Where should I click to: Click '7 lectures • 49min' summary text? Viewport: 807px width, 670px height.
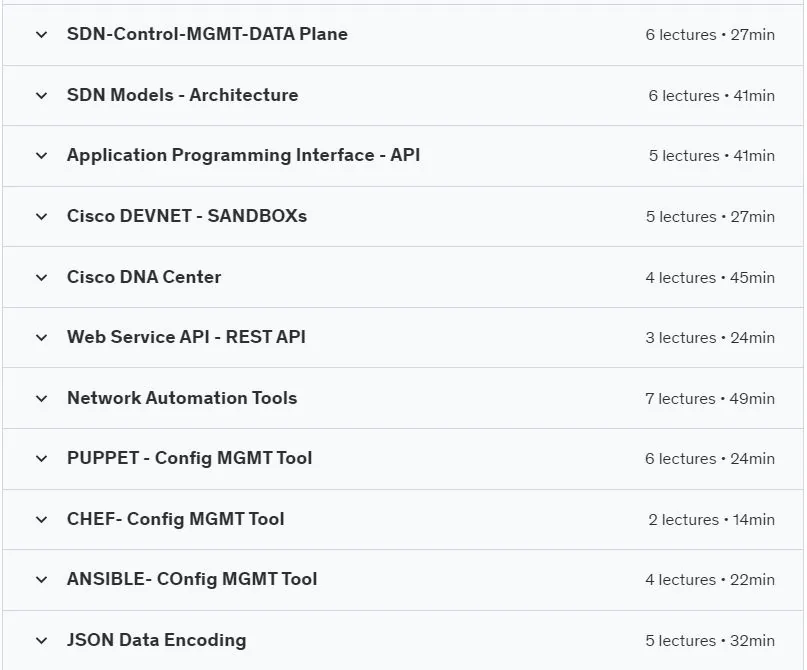710,399
